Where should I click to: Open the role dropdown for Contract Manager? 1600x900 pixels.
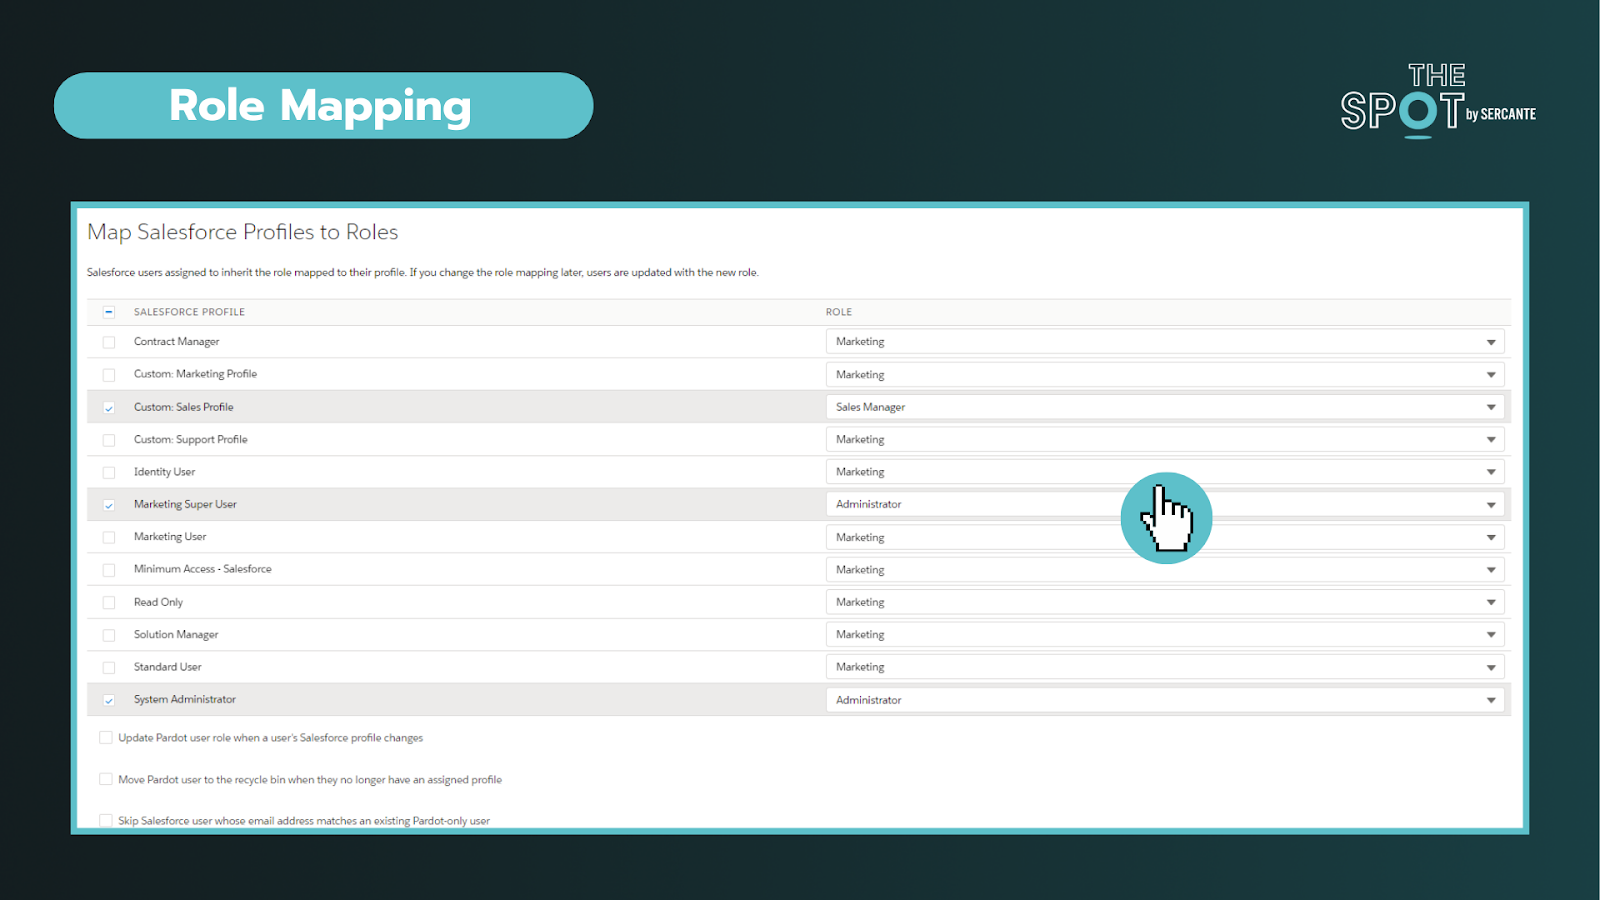tap(1165, 342)
